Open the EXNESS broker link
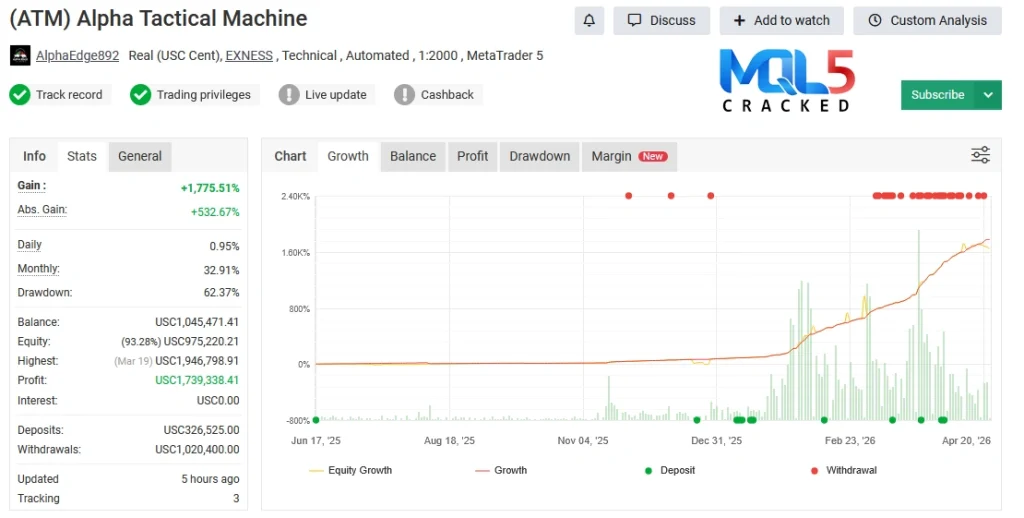The image size is (1024, 518). [x=249, y=56]
